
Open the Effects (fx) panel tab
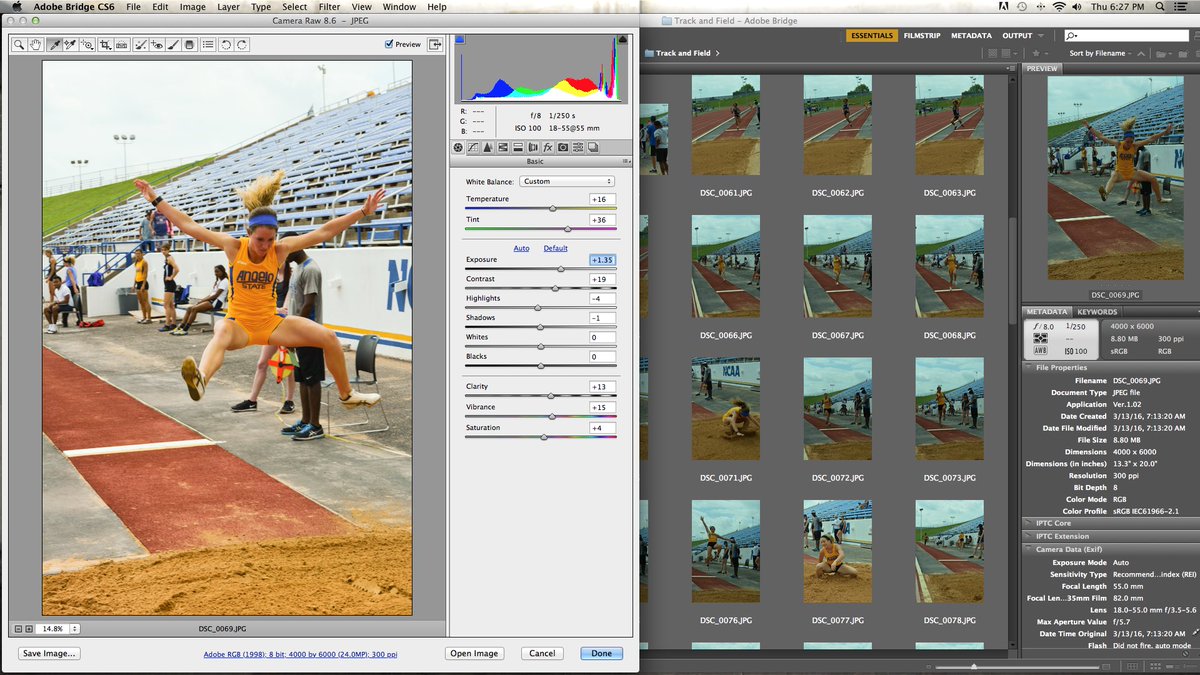[548, 147]
